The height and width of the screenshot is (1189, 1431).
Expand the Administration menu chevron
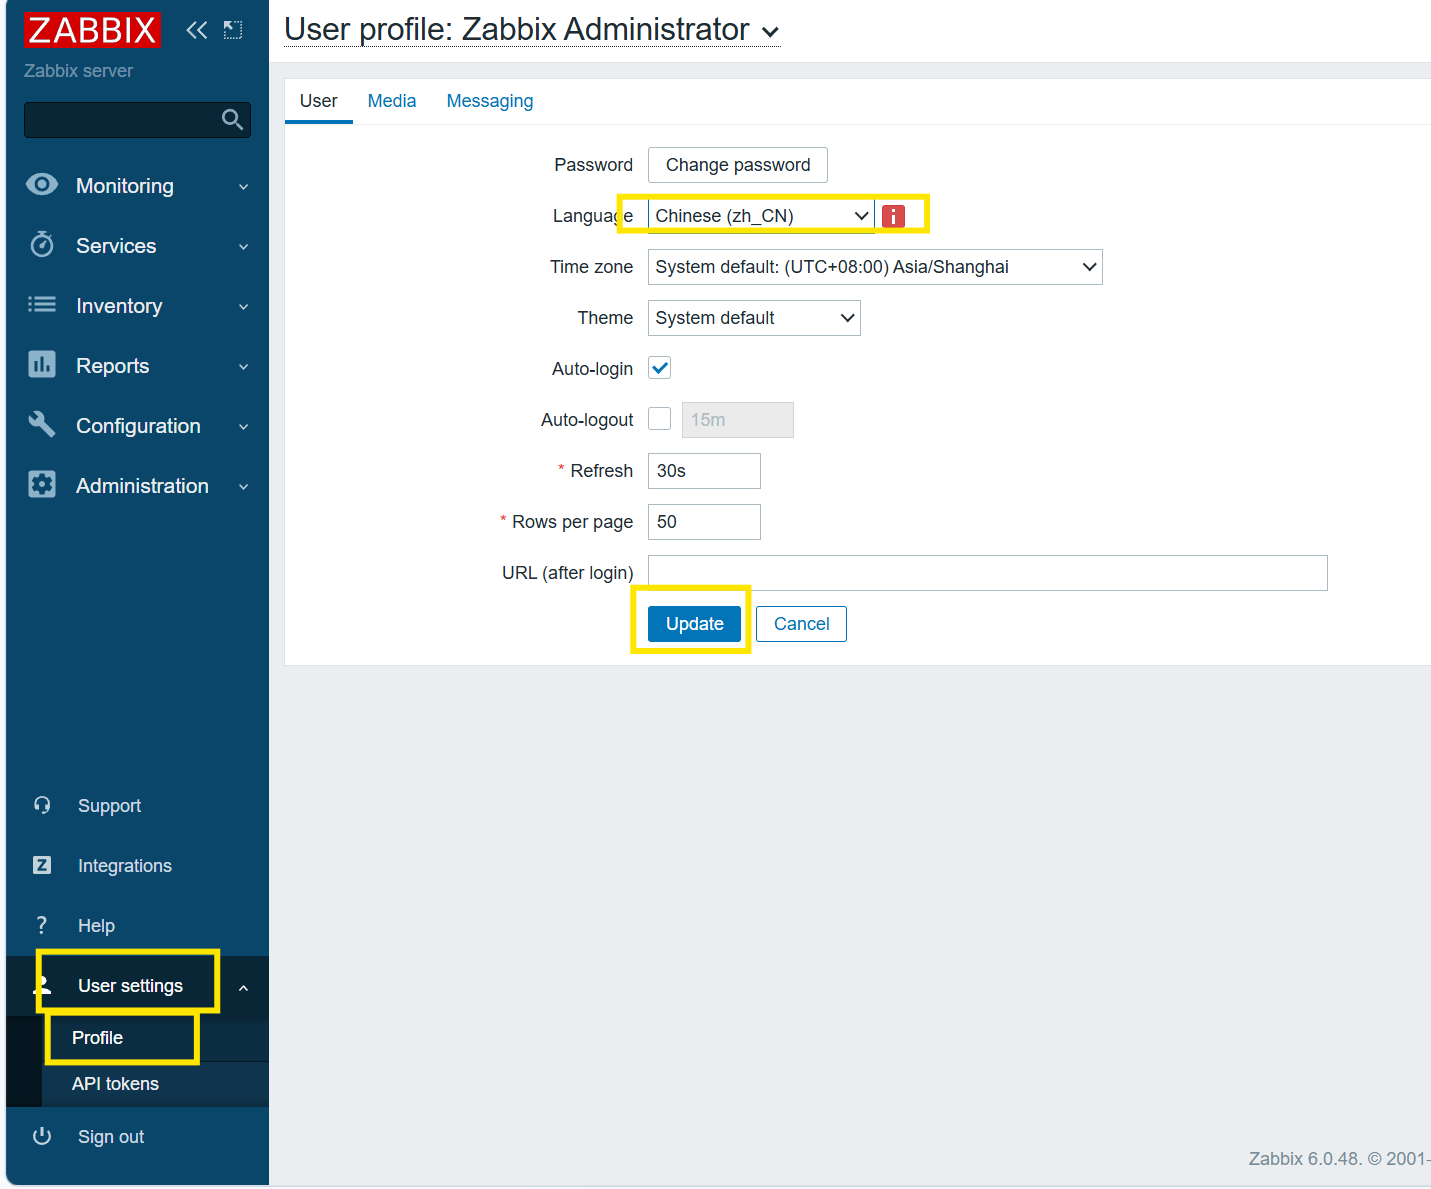coord(244,487)
